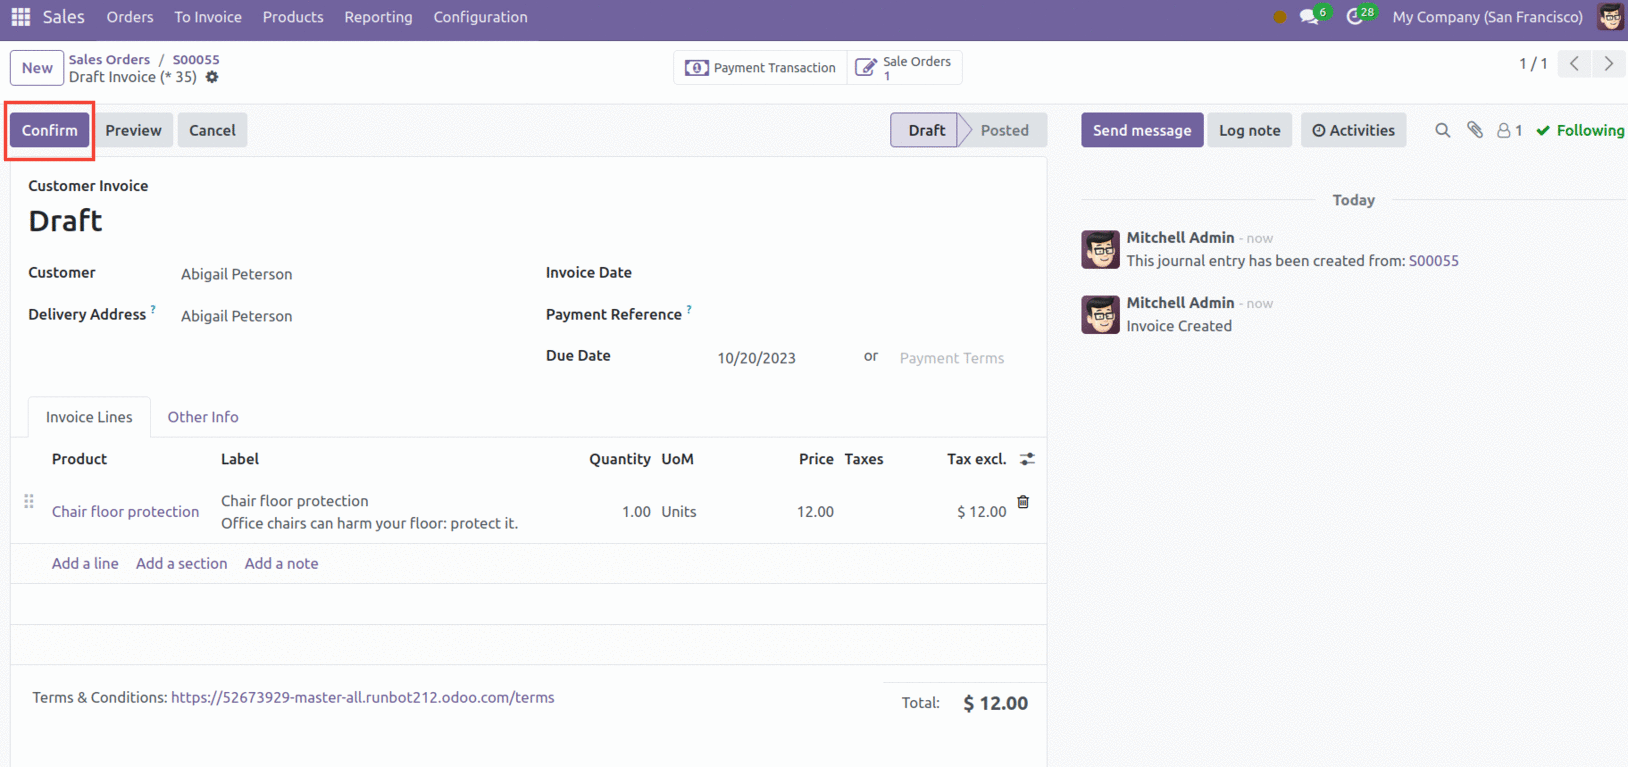
Task: Click the gear icon beside Draft Invoice
Action: click(x=212, y=77)
